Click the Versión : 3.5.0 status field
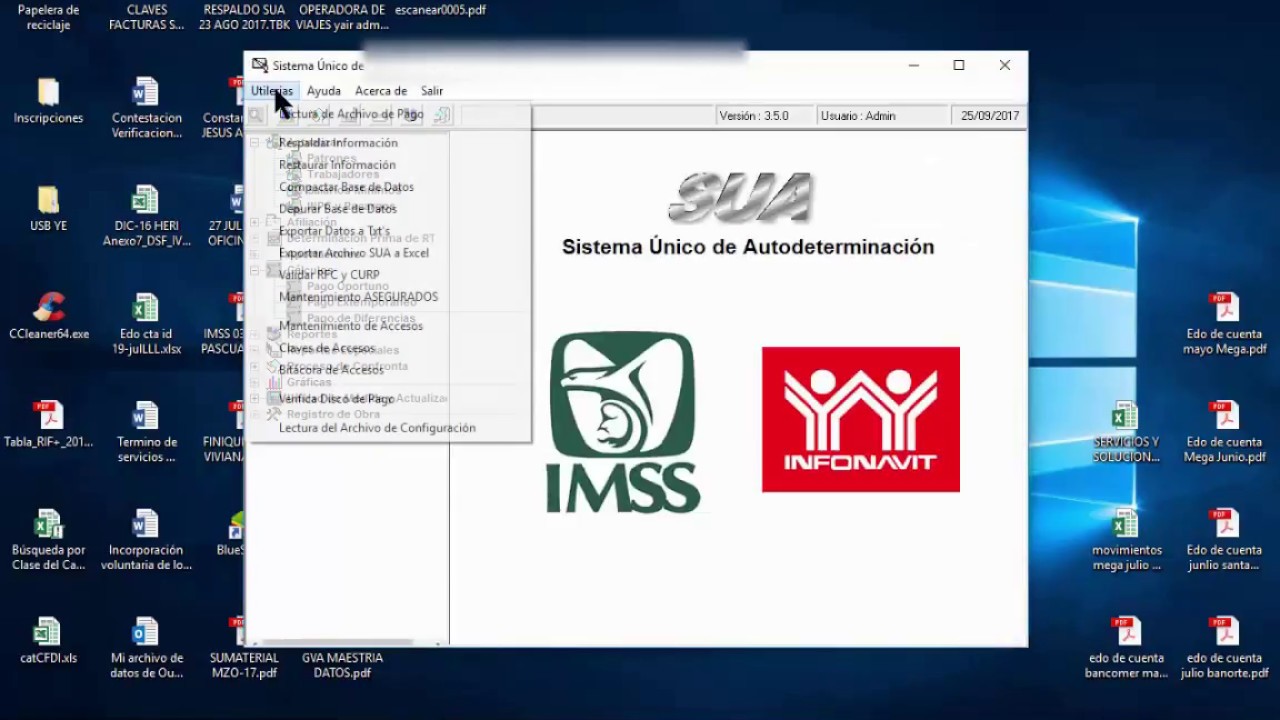The height and width of the screenshot is (720, 1280). [x=765, y=116]
